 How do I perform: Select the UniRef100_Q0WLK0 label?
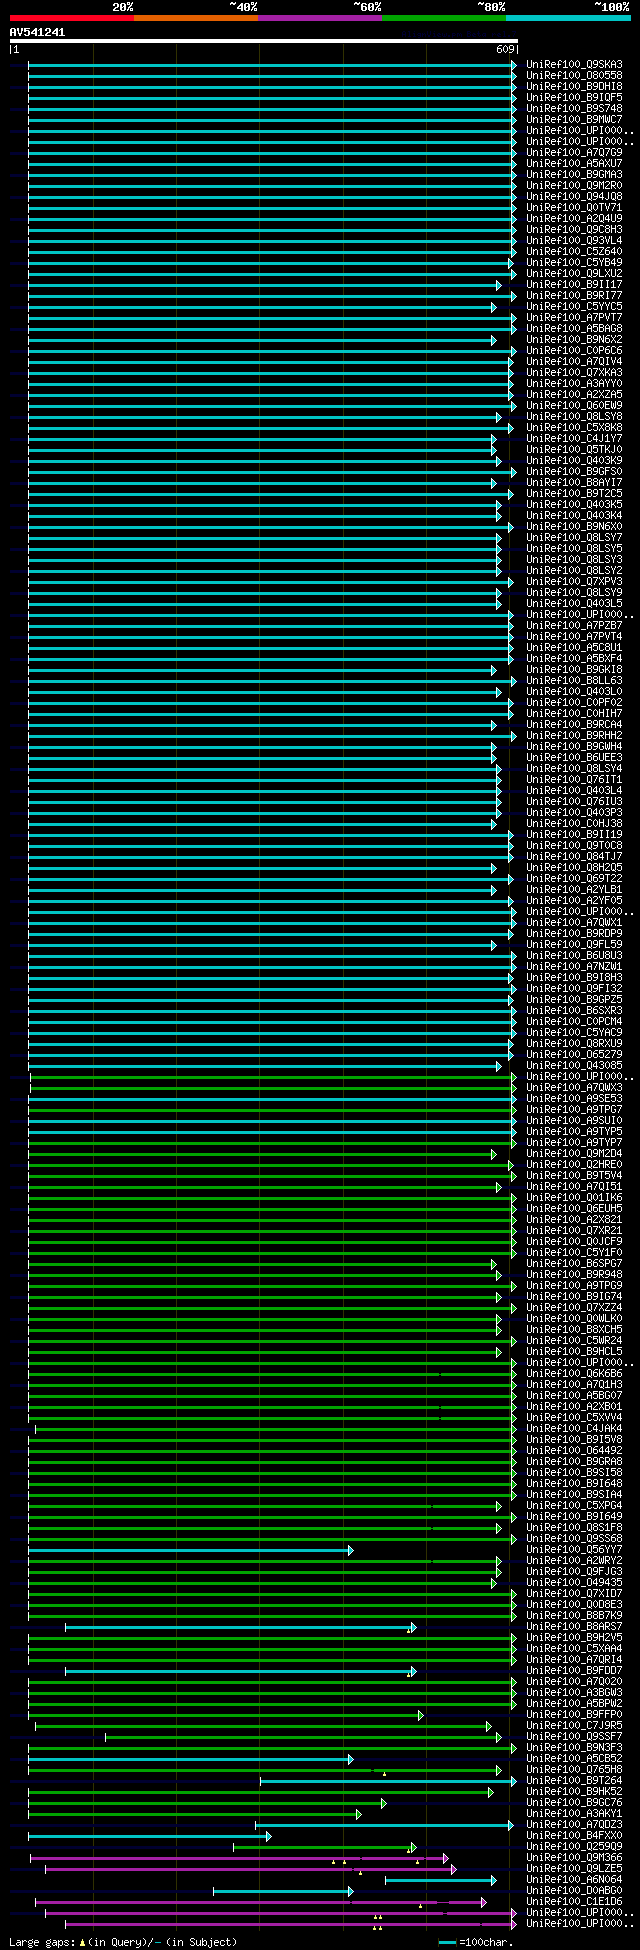click(x=574, y=1318)
